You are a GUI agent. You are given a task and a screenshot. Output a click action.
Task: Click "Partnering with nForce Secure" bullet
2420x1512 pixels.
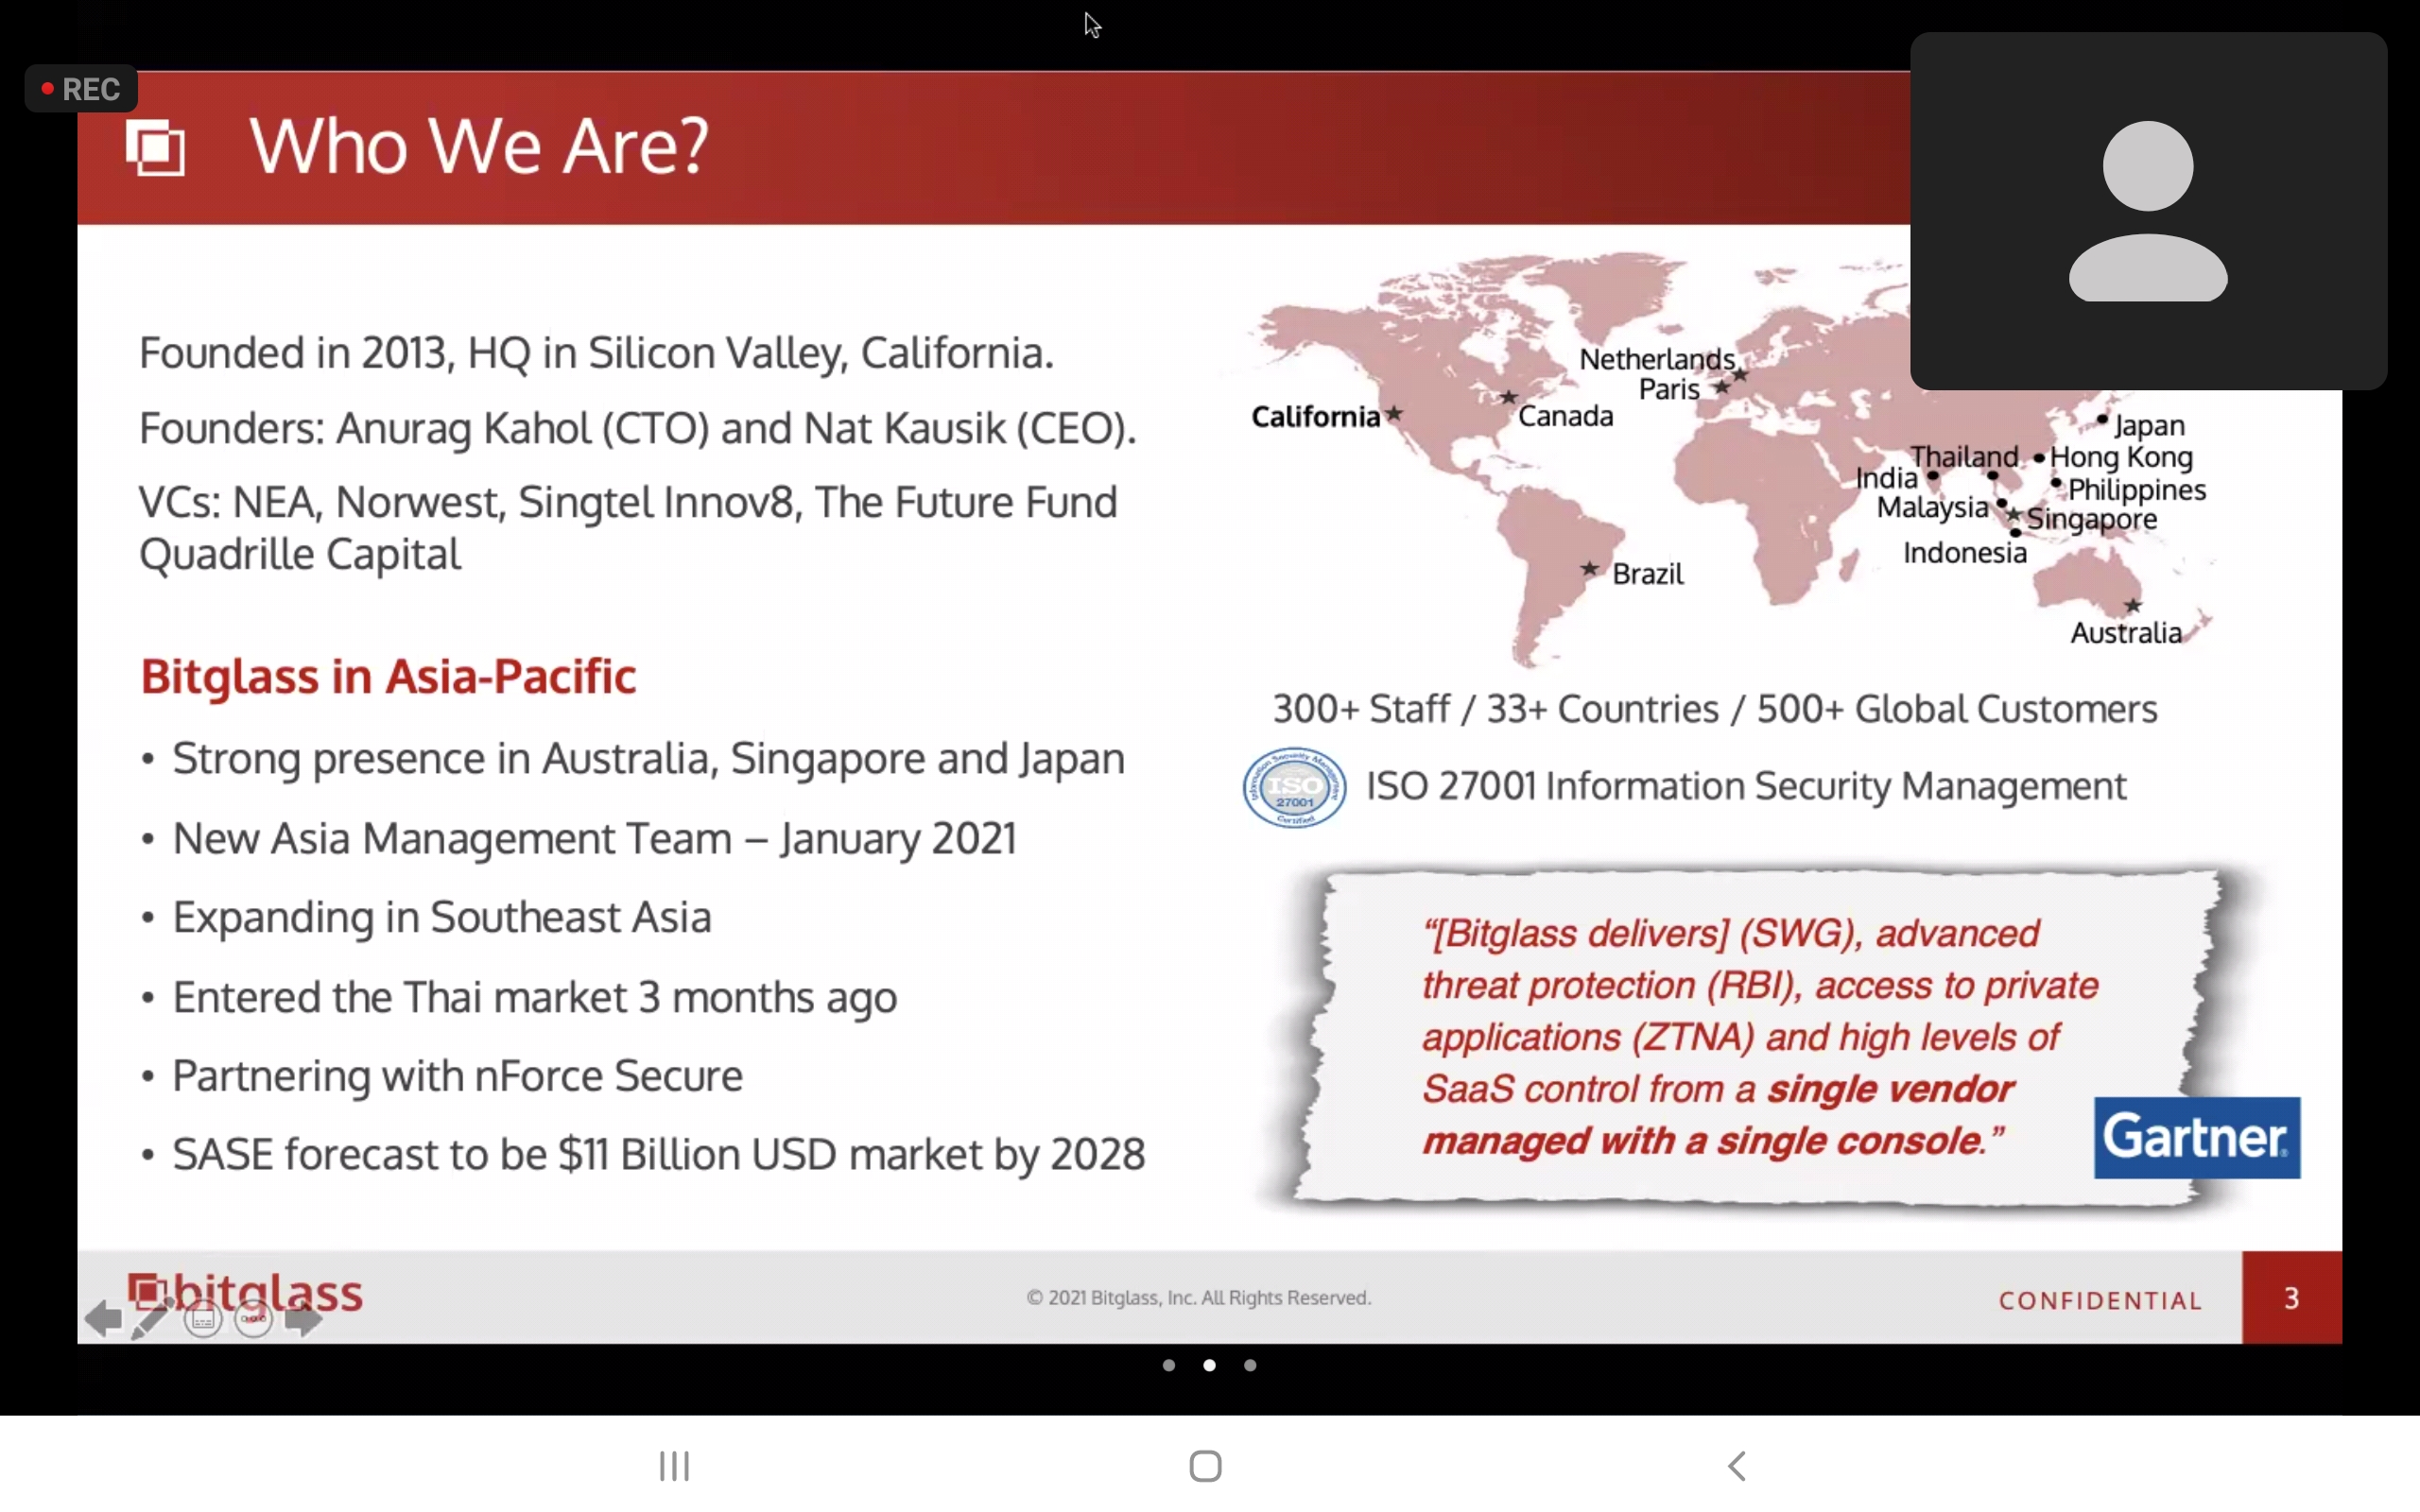tap(457, 1076)
